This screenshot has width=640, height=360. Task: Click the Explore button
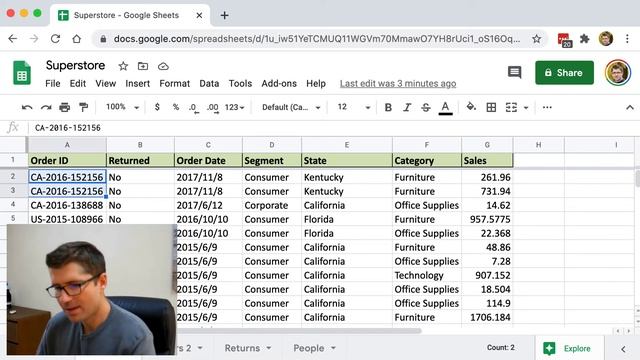[x=569, y=348]
